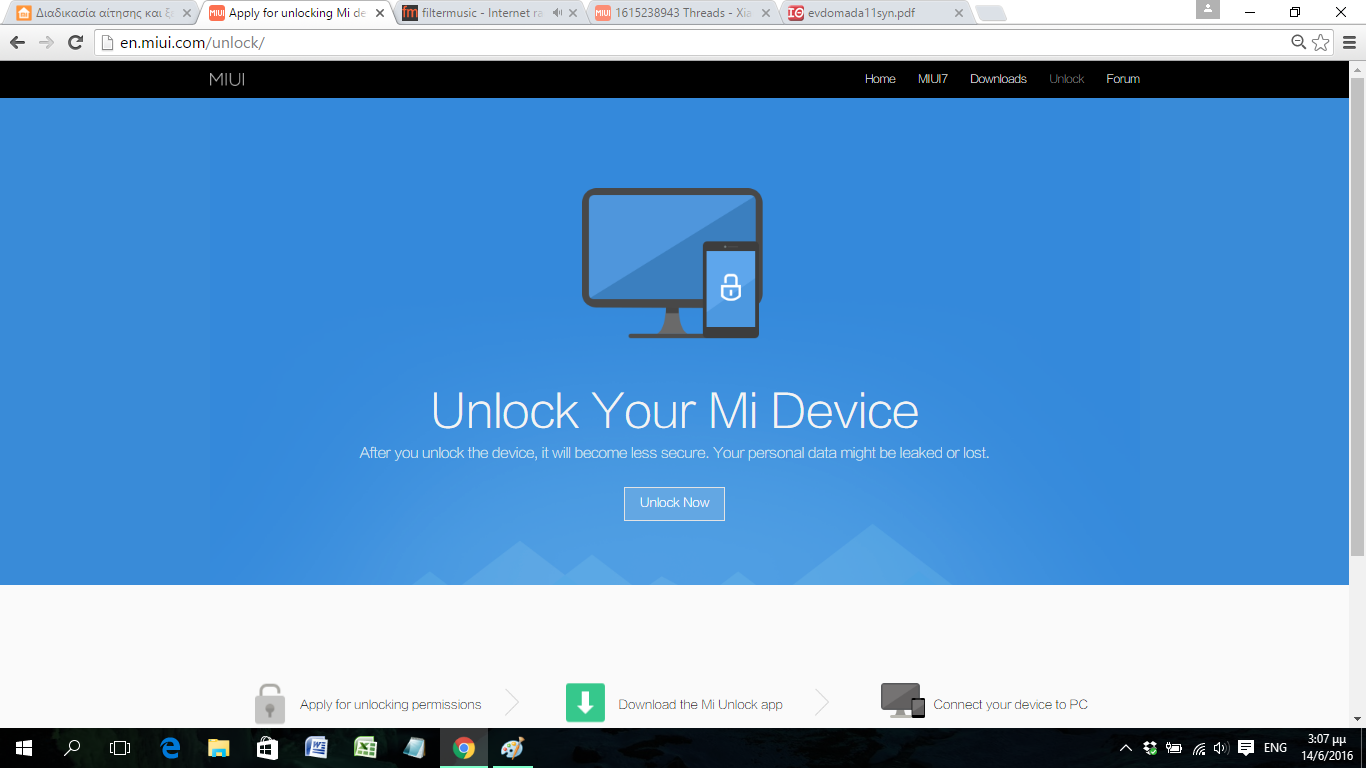Viewport: 1366px width, 768px height.
Task: Click the MIUI logo in header
Action: pos(227,80)
